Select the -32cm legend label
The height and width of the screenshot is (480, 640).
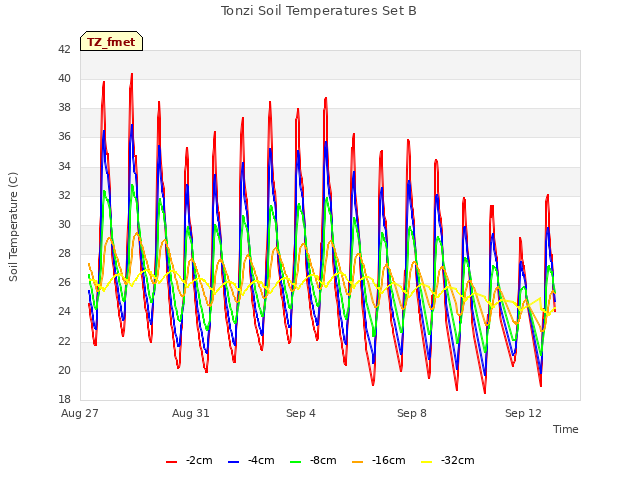458,460
